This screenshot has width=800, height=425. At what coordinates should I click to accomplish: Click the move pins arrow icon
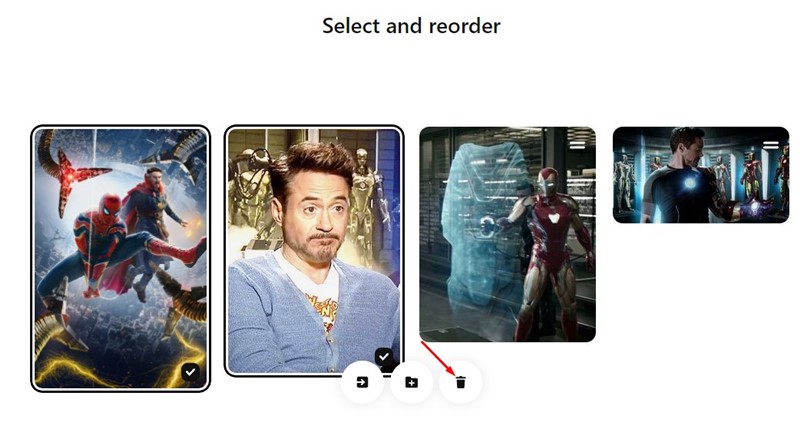point(362,382)
